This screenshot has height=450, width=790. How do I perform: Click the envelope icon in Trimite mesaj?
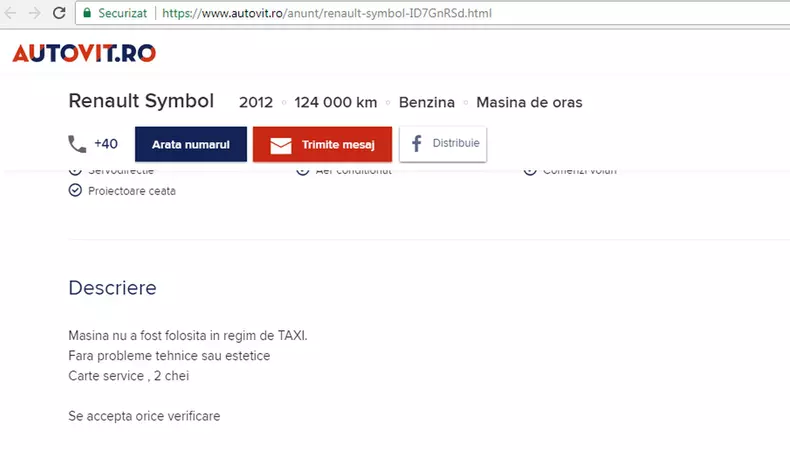coord(281,145)
